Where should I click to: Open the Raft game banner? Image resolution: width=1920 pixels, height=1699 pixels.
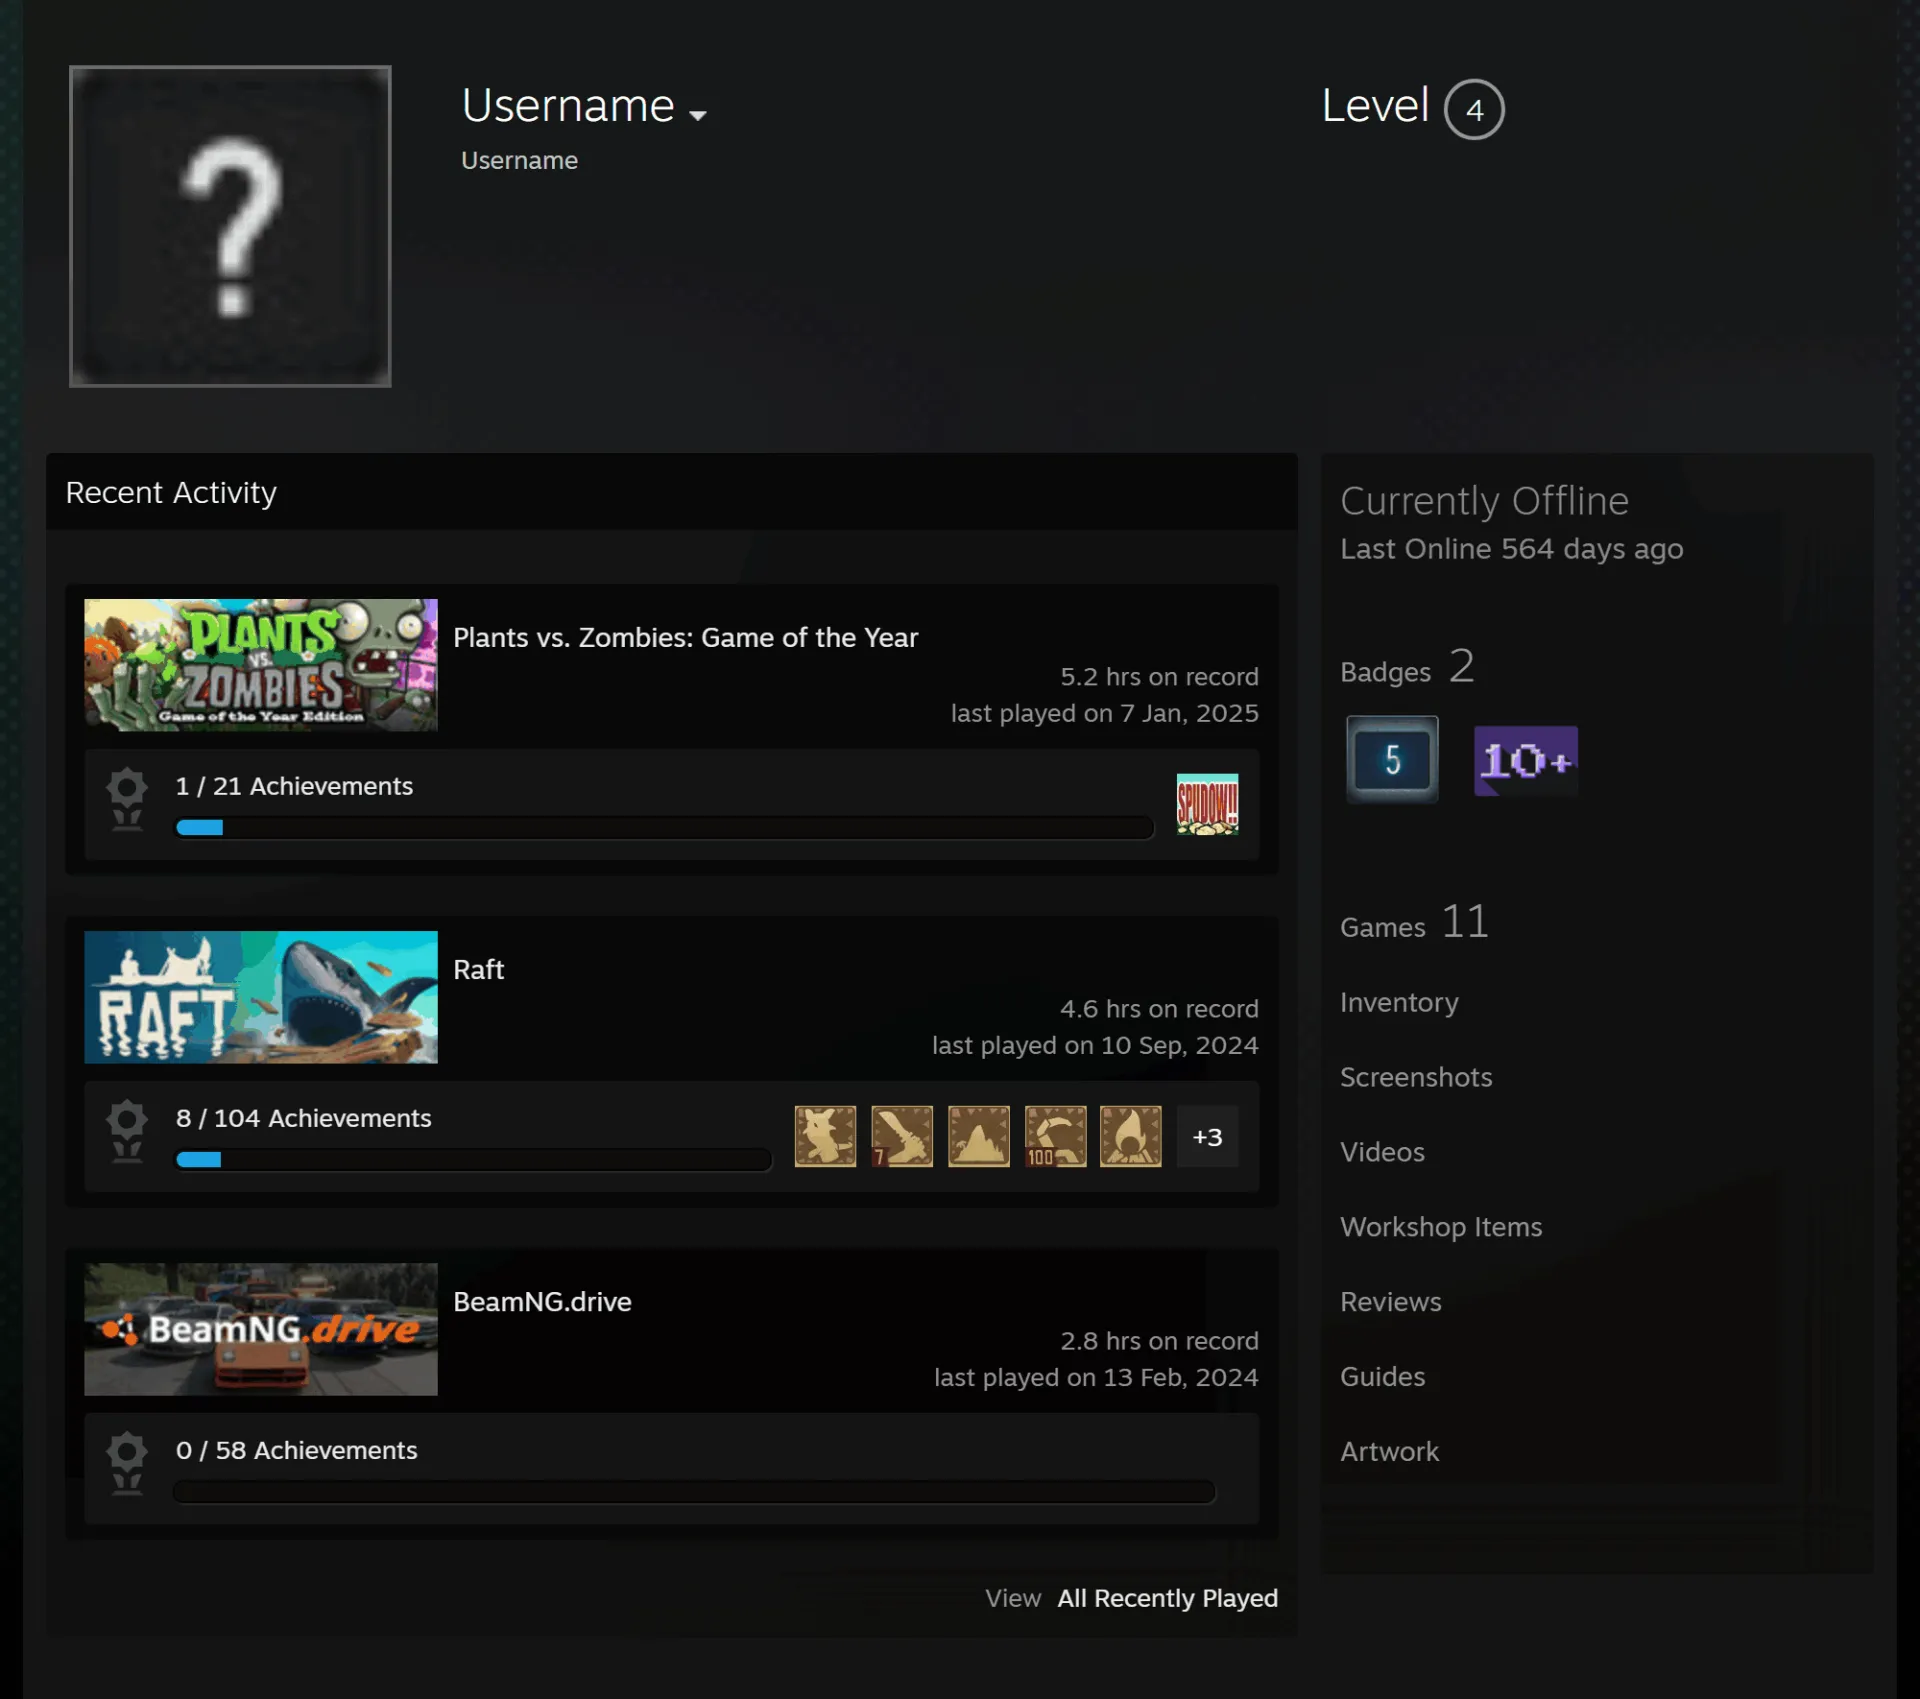coord(261,997)
